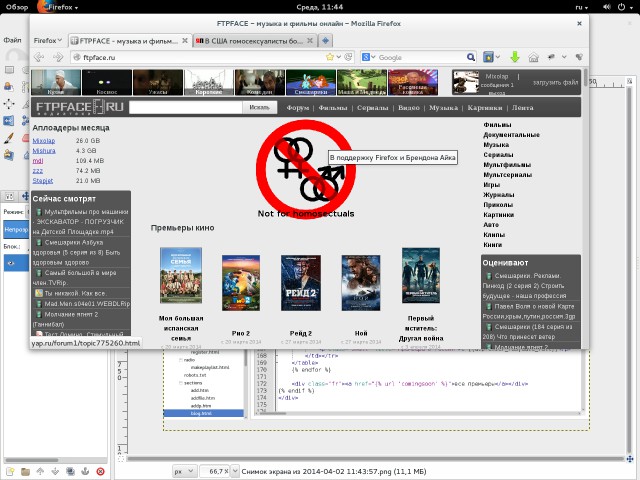Open Документальные category in right sidebar
Image resolution: width=640 pixels, height=480 pixels.
[x=511, y=135]
